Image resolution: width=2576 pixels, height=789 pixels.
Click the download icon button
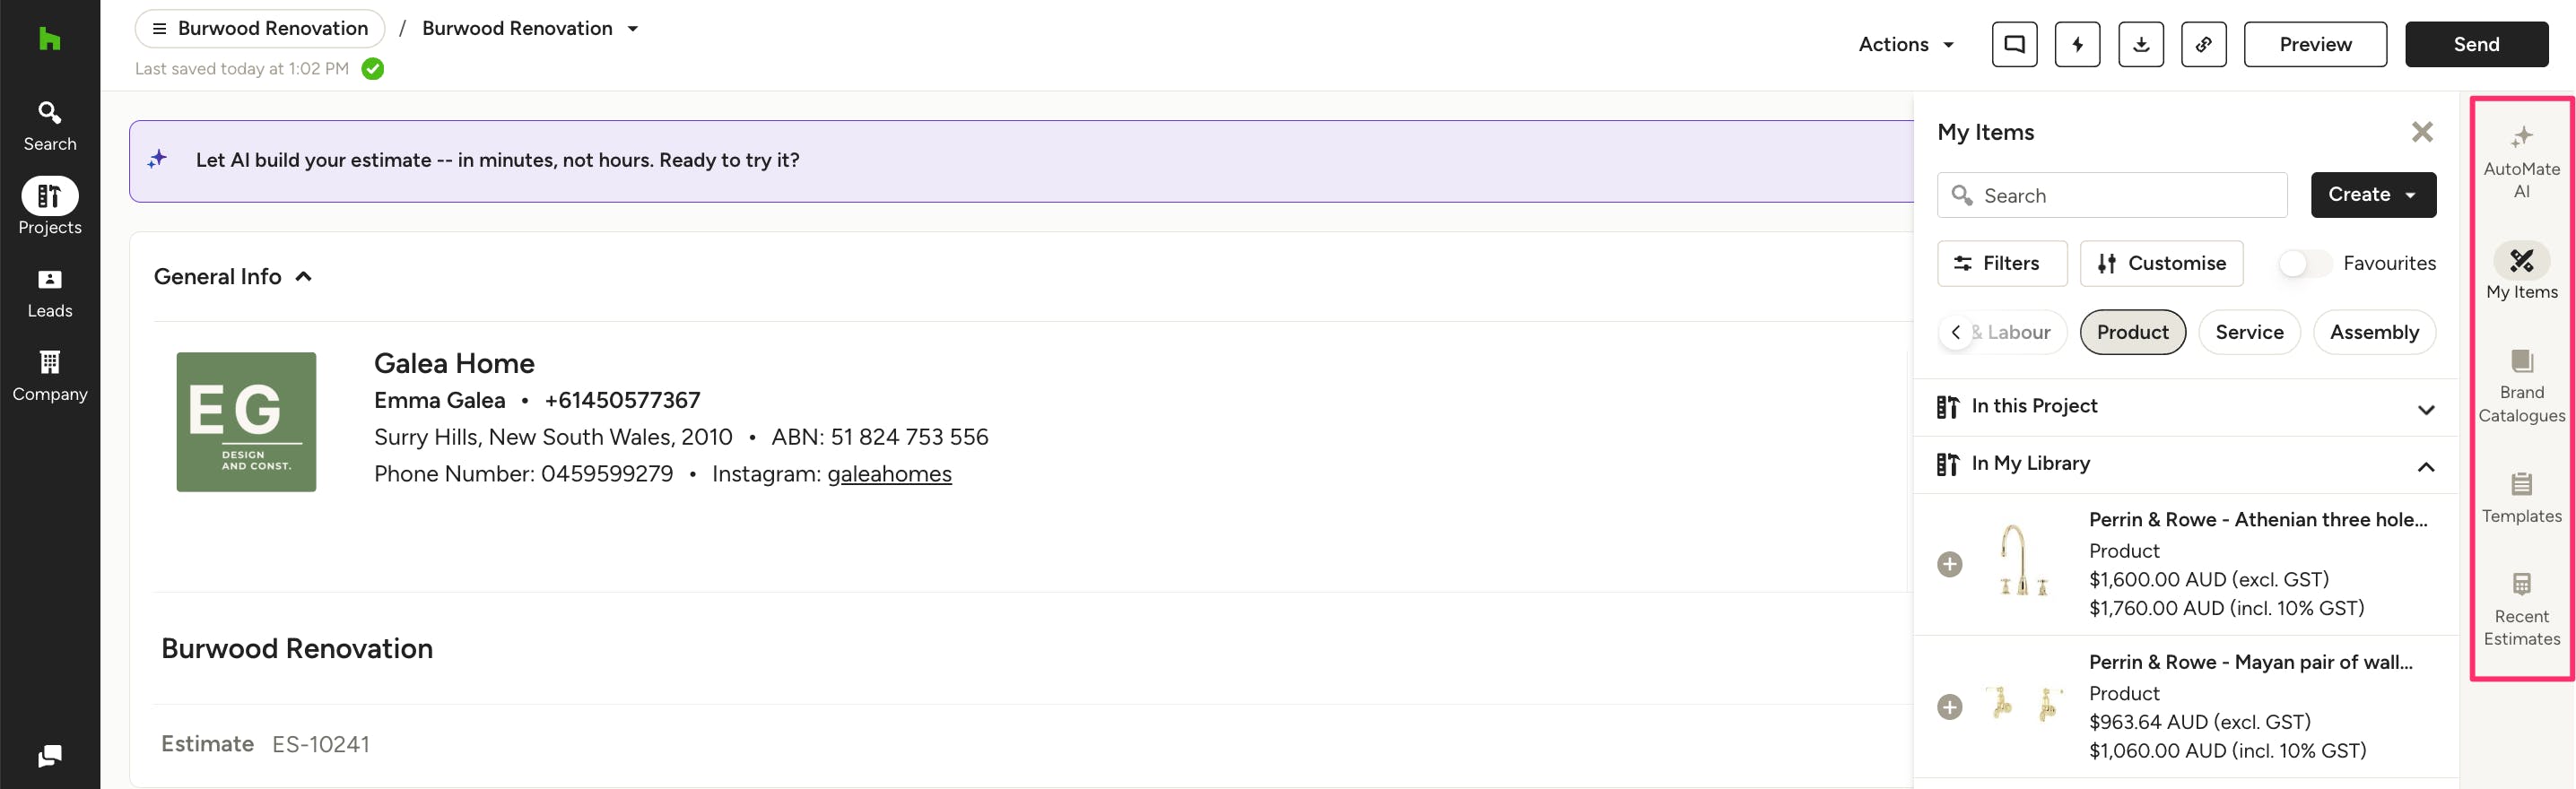[x=2140, y=44]
